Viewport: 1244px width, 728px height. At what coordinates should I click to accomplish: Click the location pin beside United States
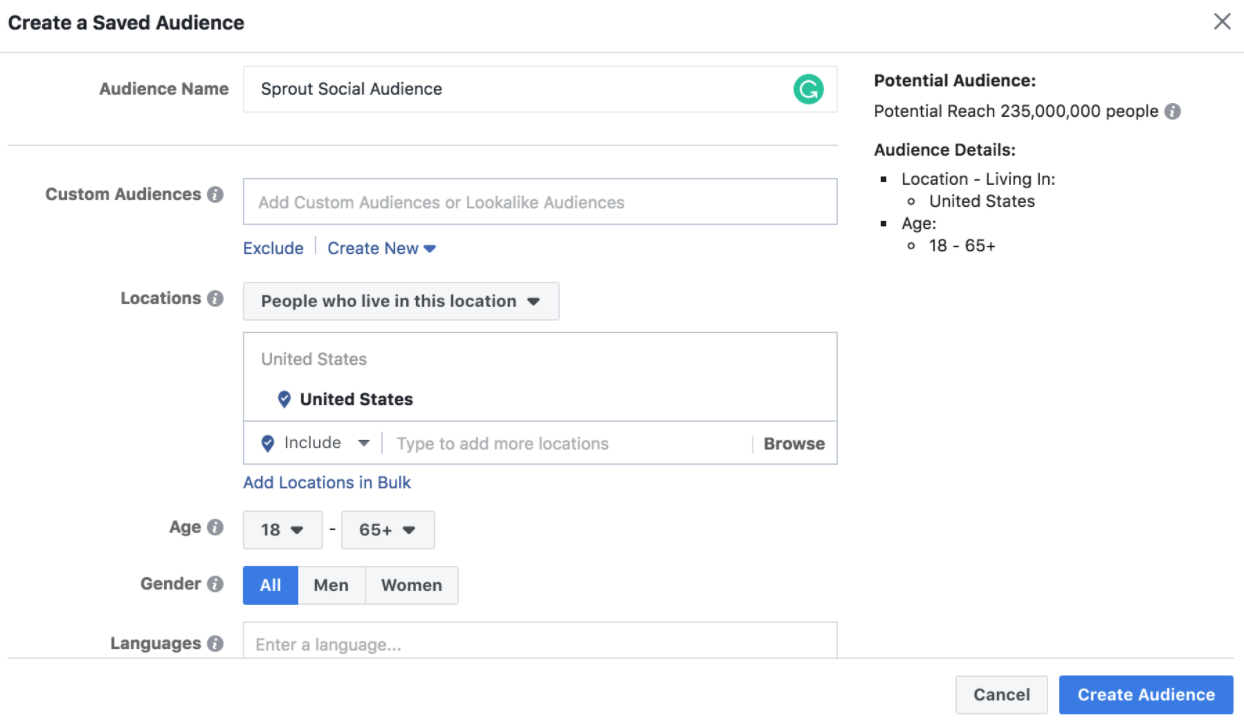point(285,398)
